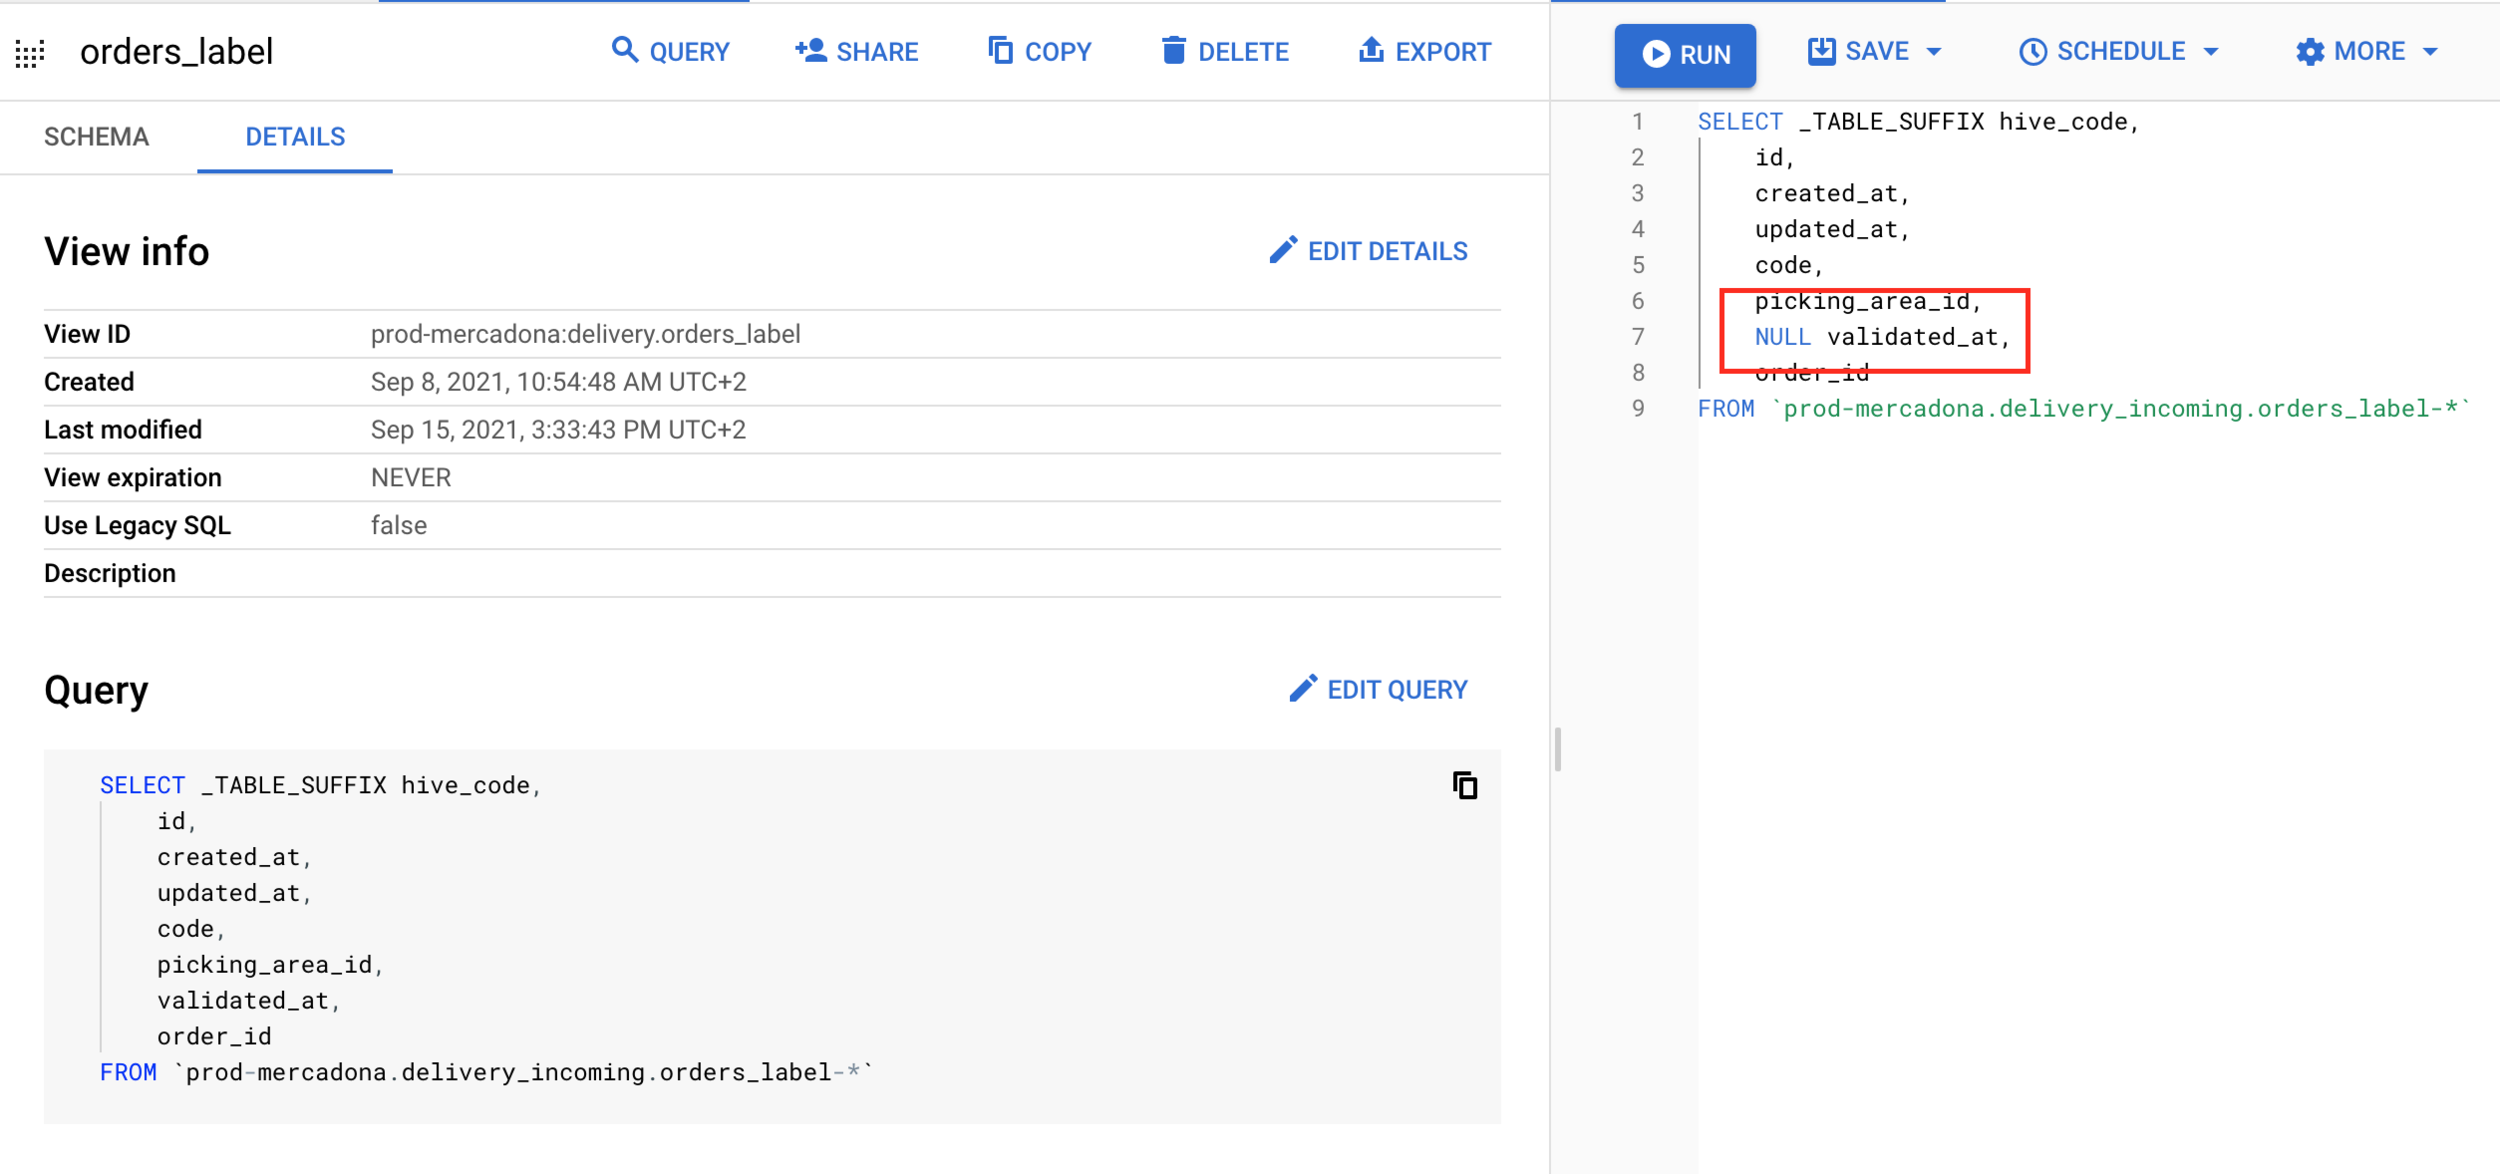Click the view grid icon beside orders_label

(30, 53)
